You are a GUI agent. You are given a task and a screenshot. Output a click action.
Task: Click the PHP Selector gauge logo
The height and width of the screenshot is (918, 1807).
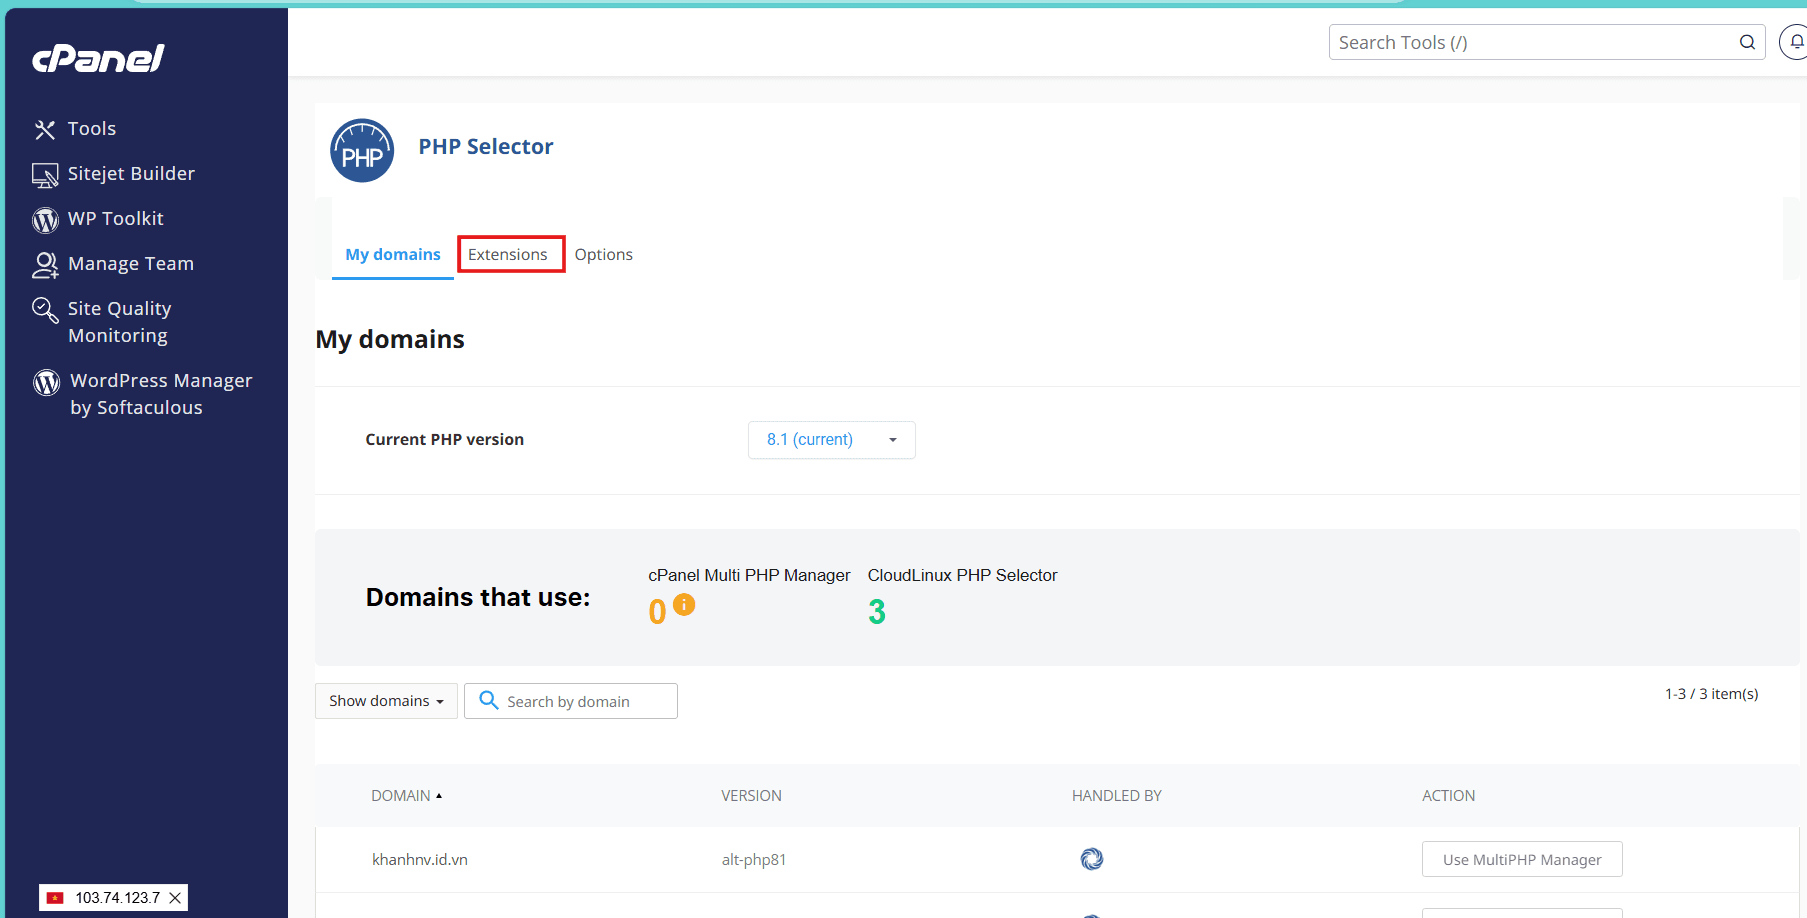(x=362, y=151)
